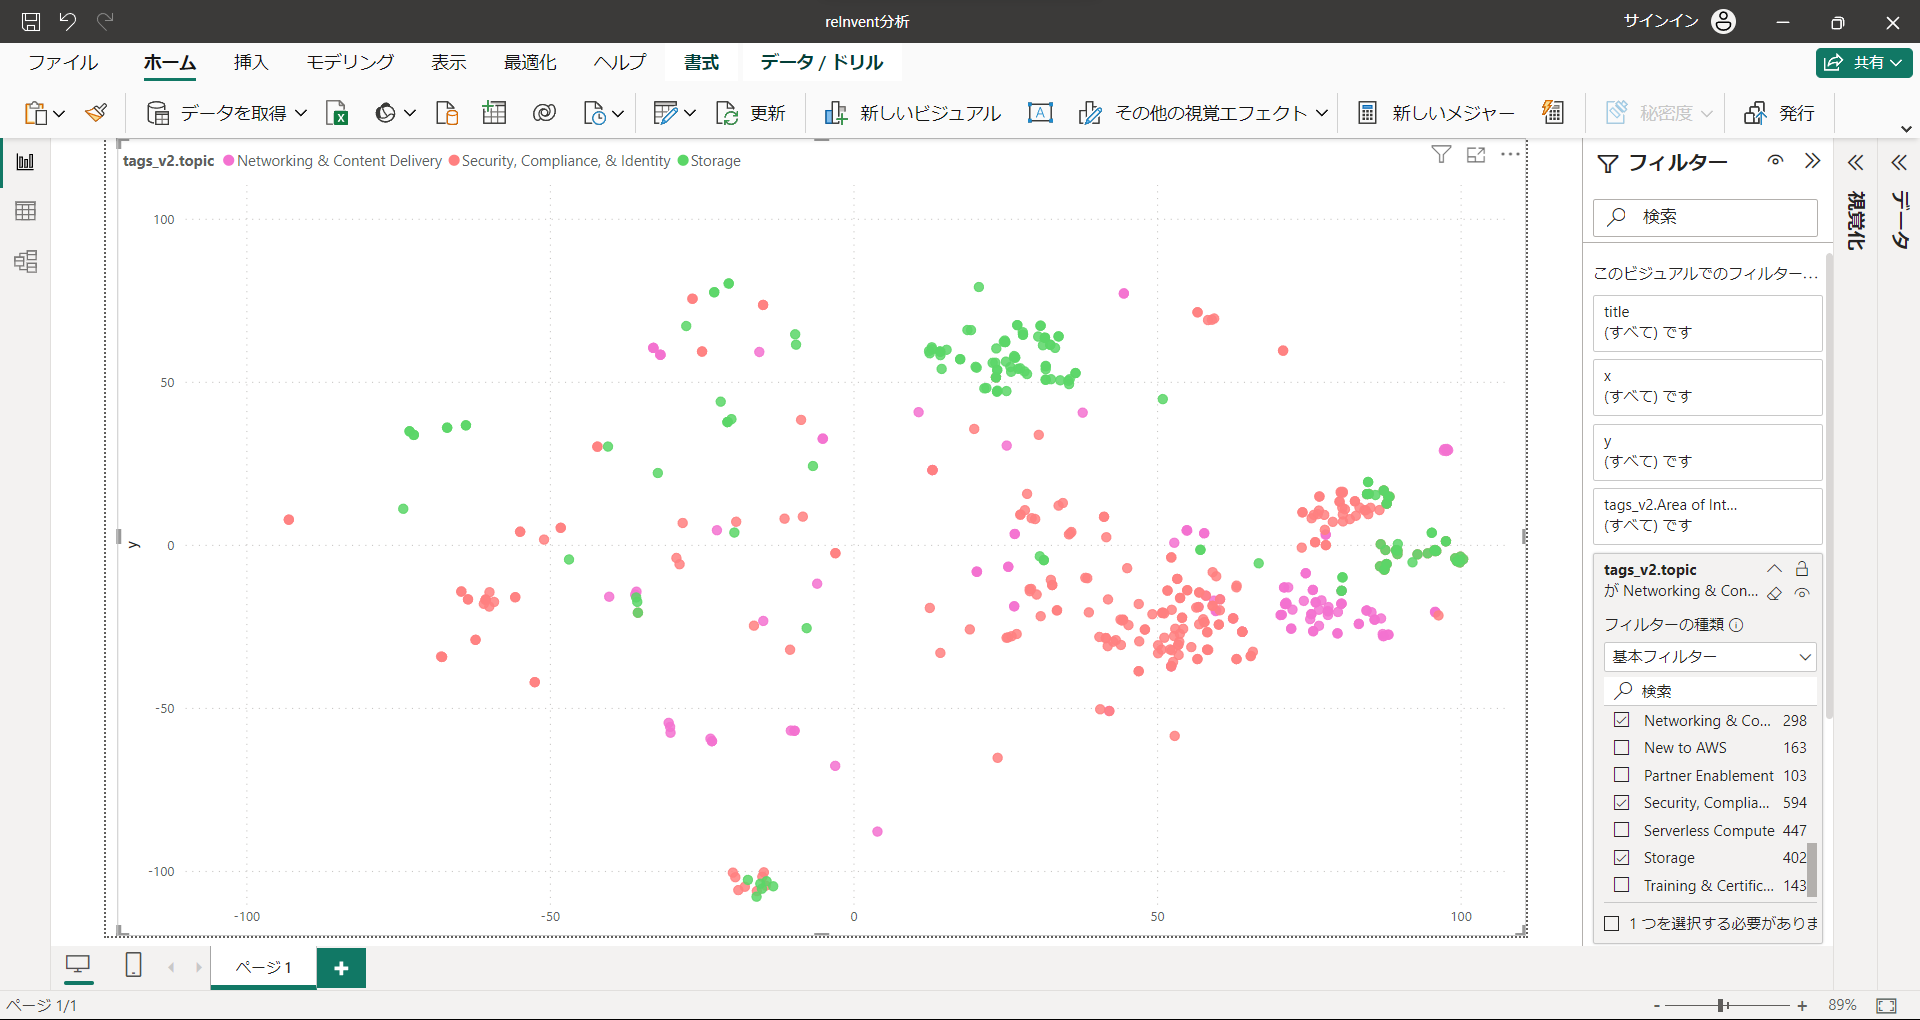The image size is (1920, 1020).
Task: Open the model view in left sidebar
Action: pos(26,262)
